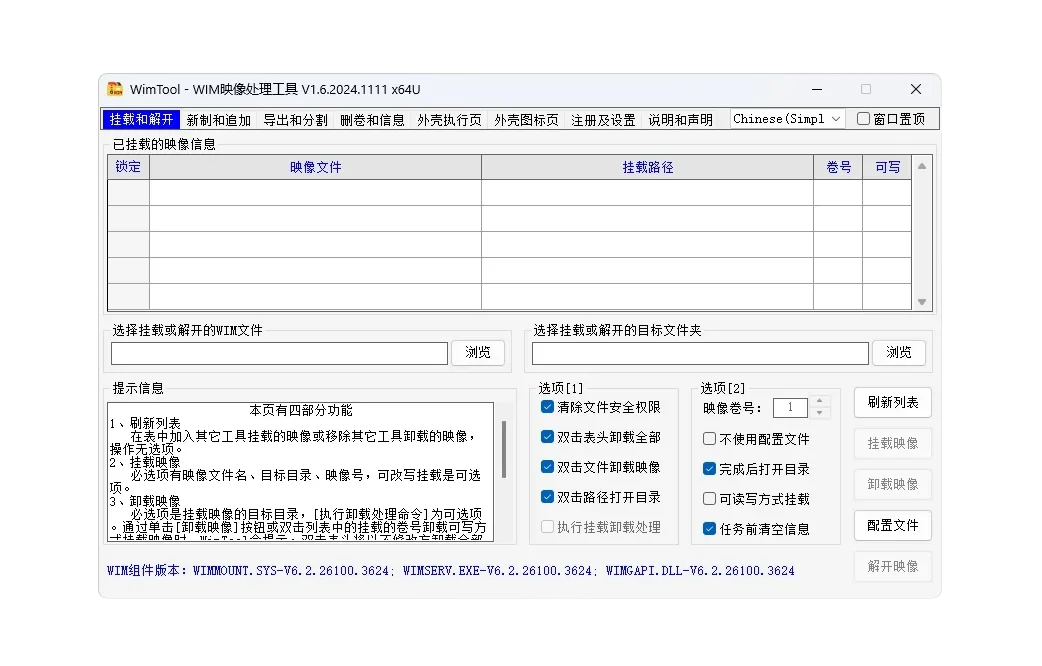Screen dimensions: 1042x666
Task: Switch to the 挂载和解开 tab
Action: [141, 120]
